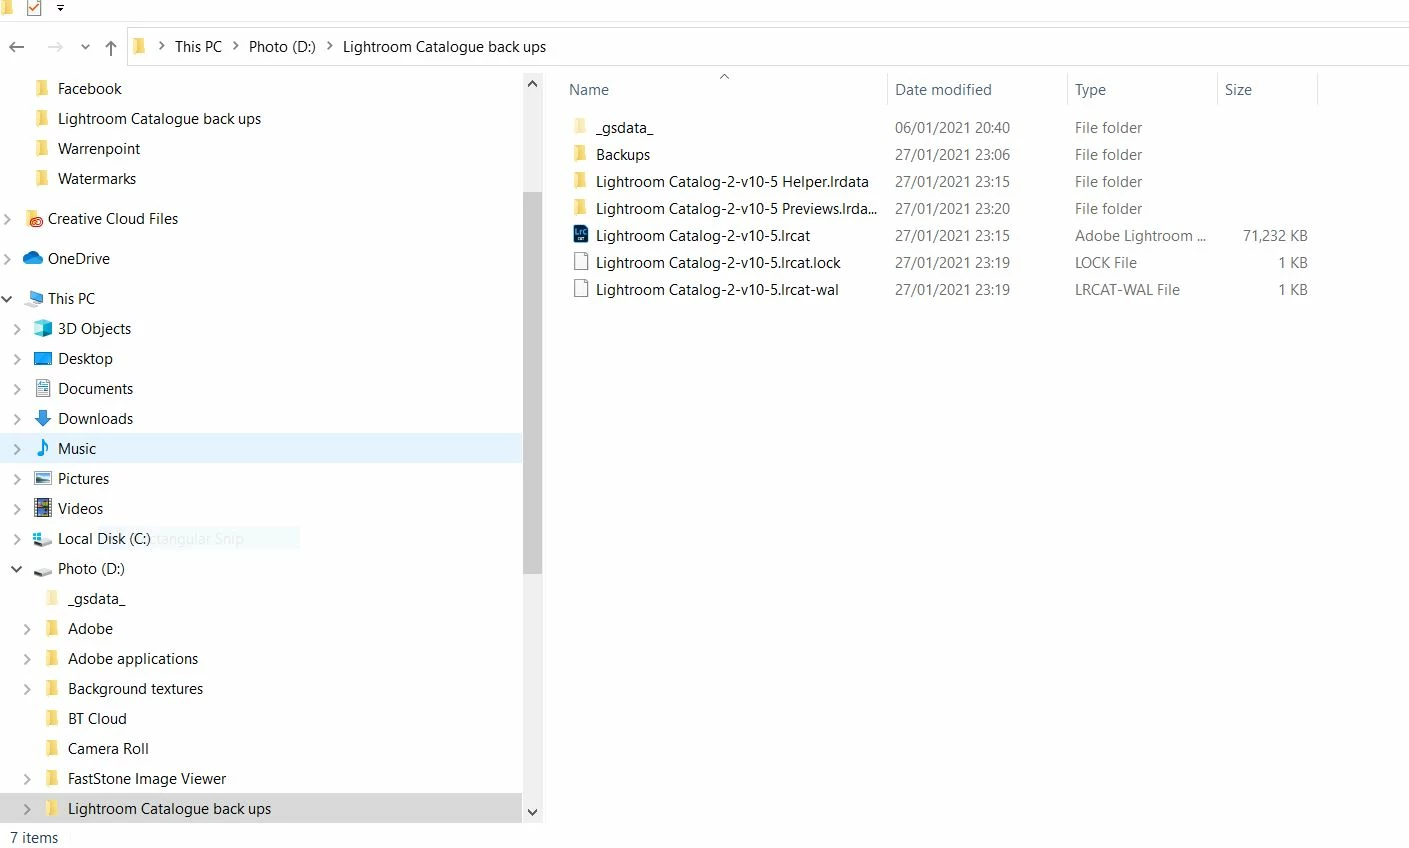1409x848 pixels.
Task: Select 'Lightroom Catalog-2-v10-5.lrcat' file name
Action: (703, 236)
